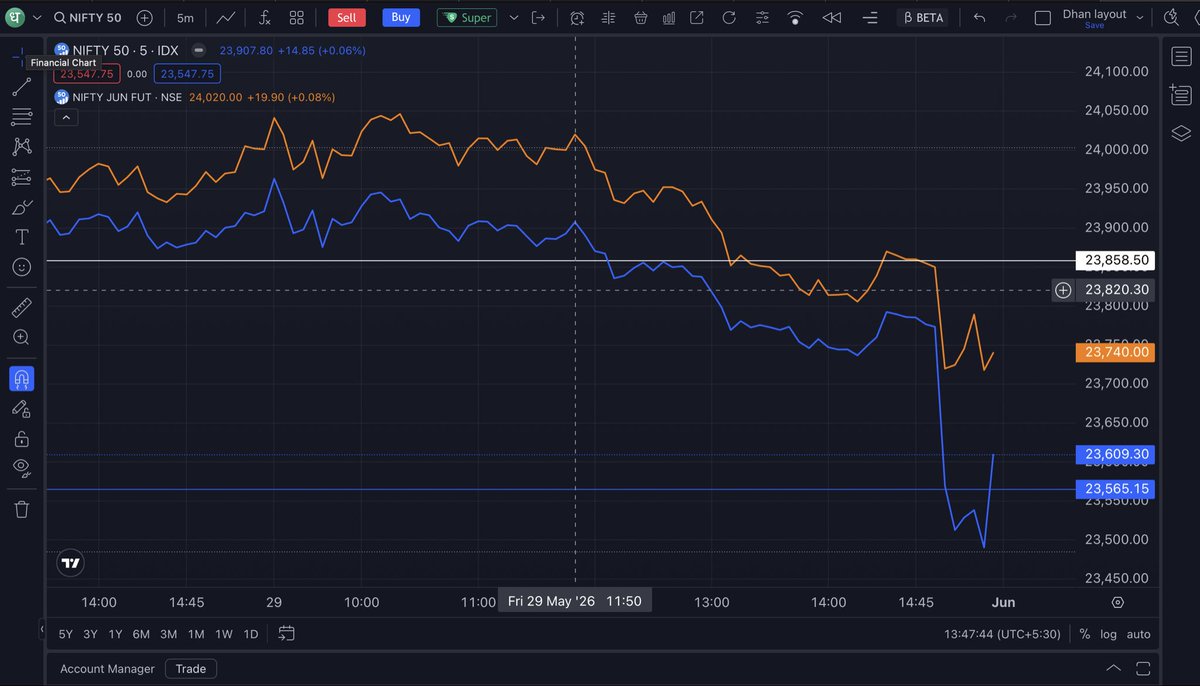Click the wifi-shaped signal icon
Viewport: 1200px width, 686px height.
pyautogui.click(x=796, y=17)
